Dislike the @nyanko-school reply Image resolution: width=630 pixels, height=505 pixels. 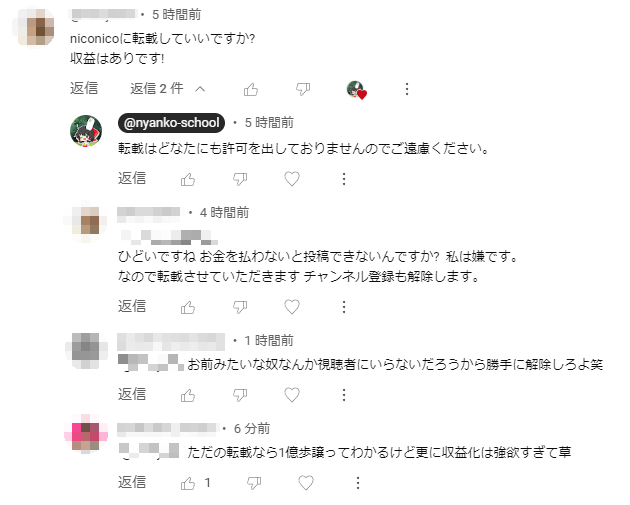click(240, 179)
